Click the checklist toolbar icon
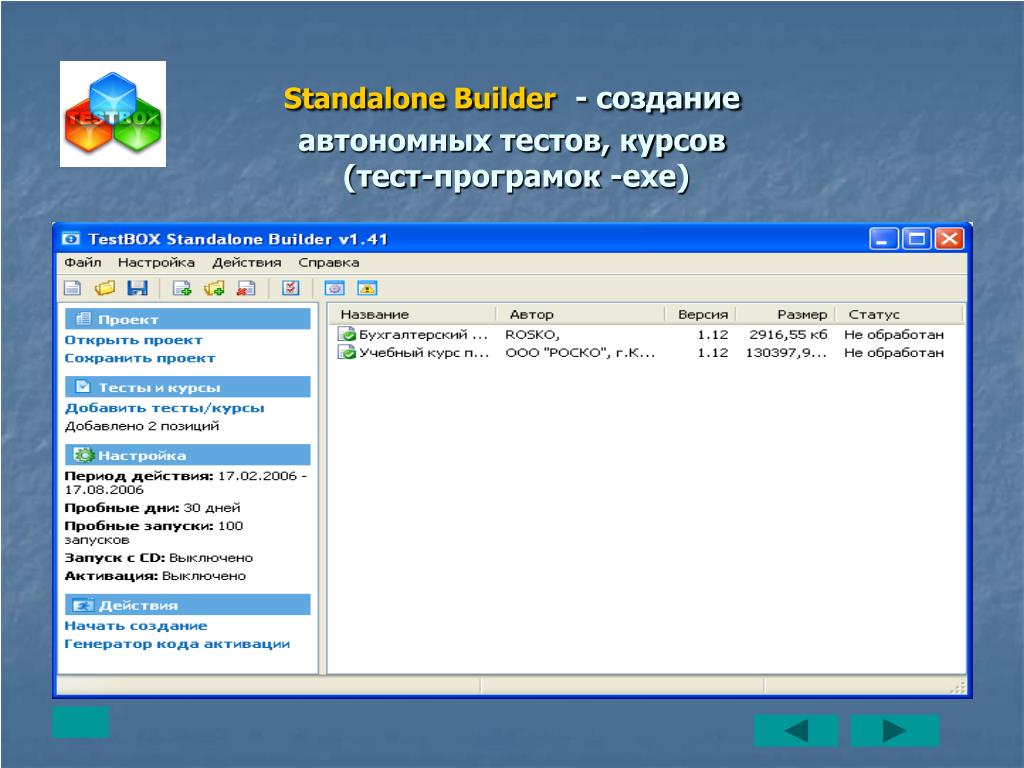The image size is (1024, 768). tap(291, 288)
